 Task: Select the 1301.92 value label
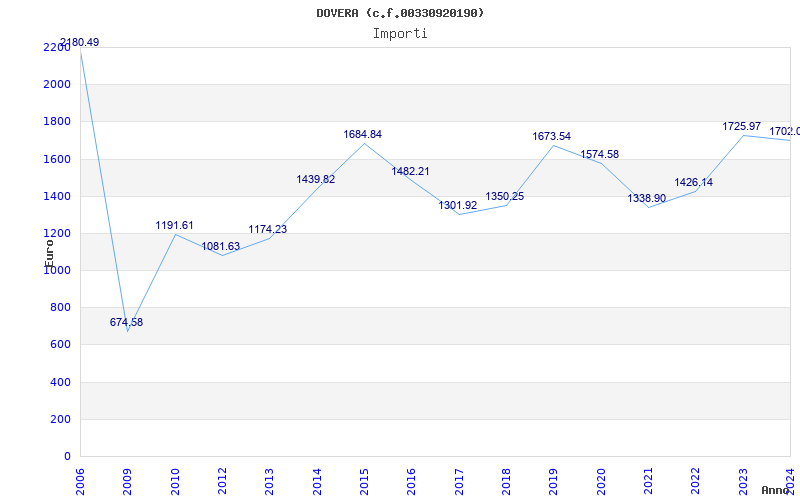click(458, 206)
